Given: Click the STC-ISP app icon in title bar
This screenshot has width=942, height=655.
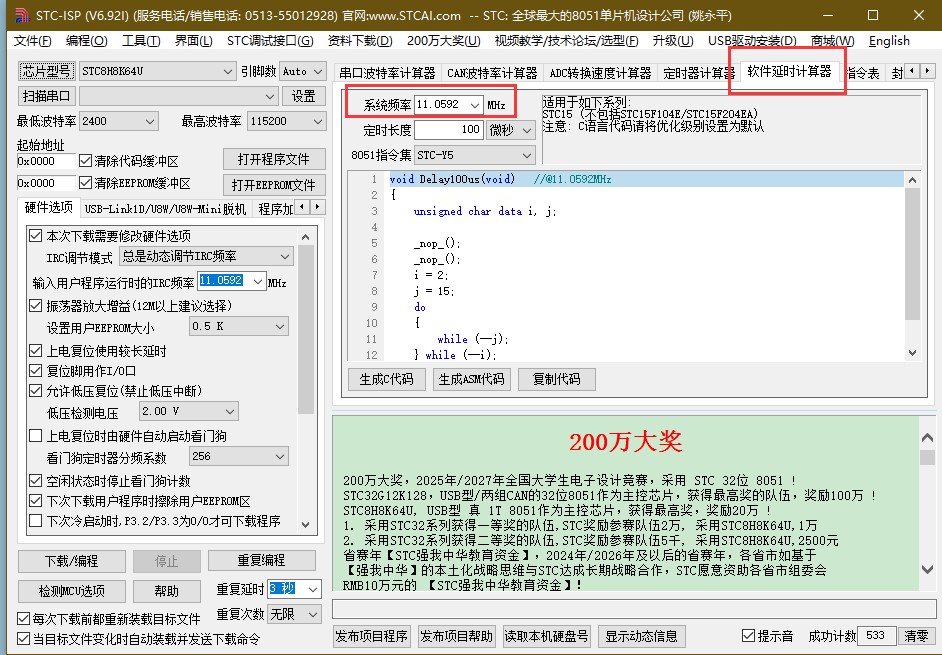Looking at the screenshot, I should pos(22,14).
